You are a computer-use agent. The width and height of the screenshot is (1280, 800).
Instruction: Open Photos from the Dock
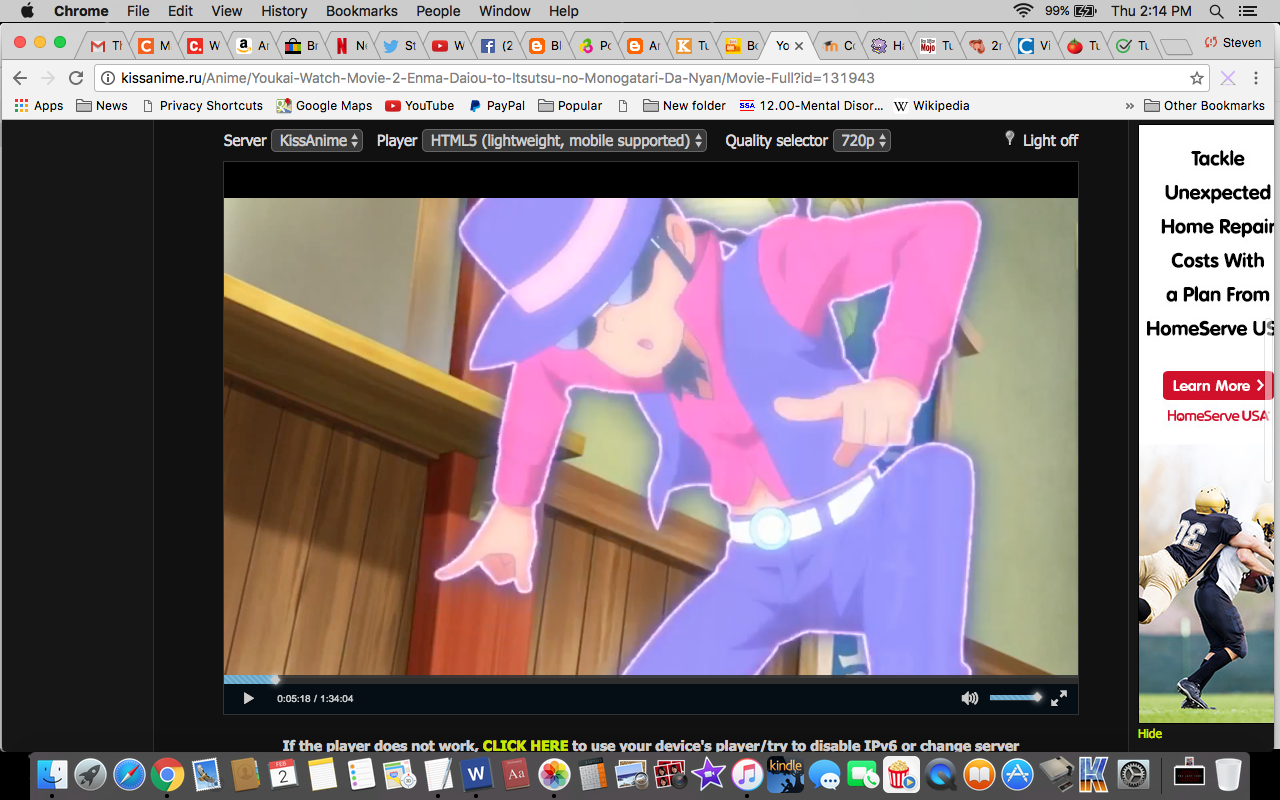[554, 774]
